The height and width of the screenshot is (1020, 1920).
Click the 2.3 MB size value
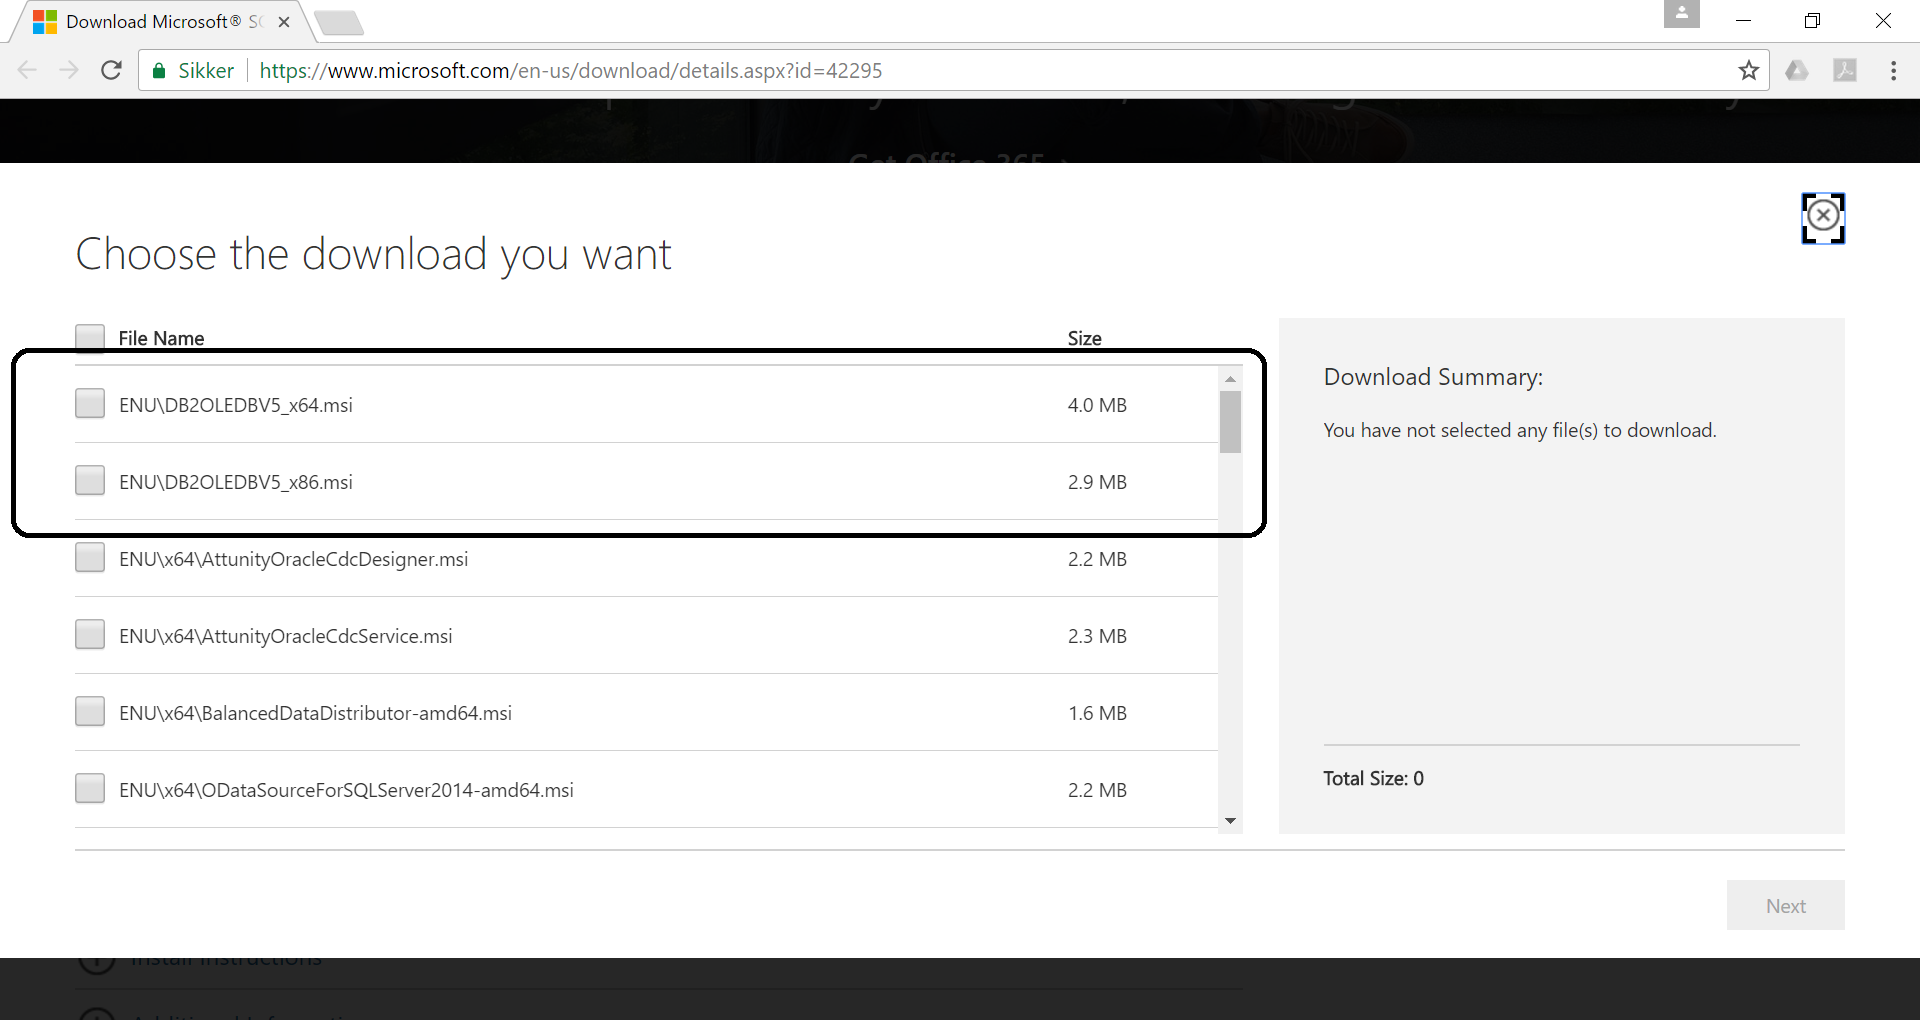pos(1097,636)
